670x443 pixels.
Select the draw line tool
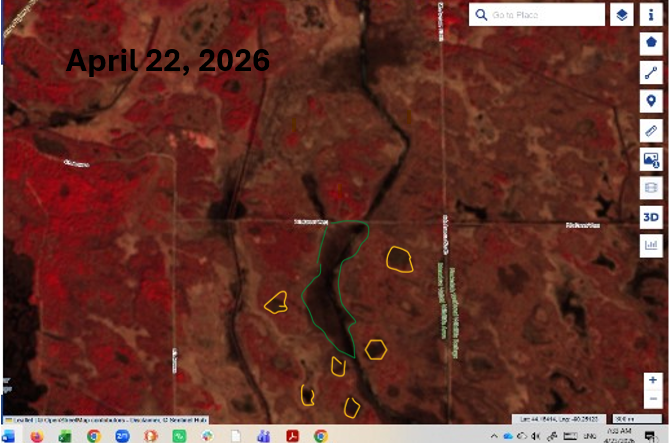[x=652, y=73]
